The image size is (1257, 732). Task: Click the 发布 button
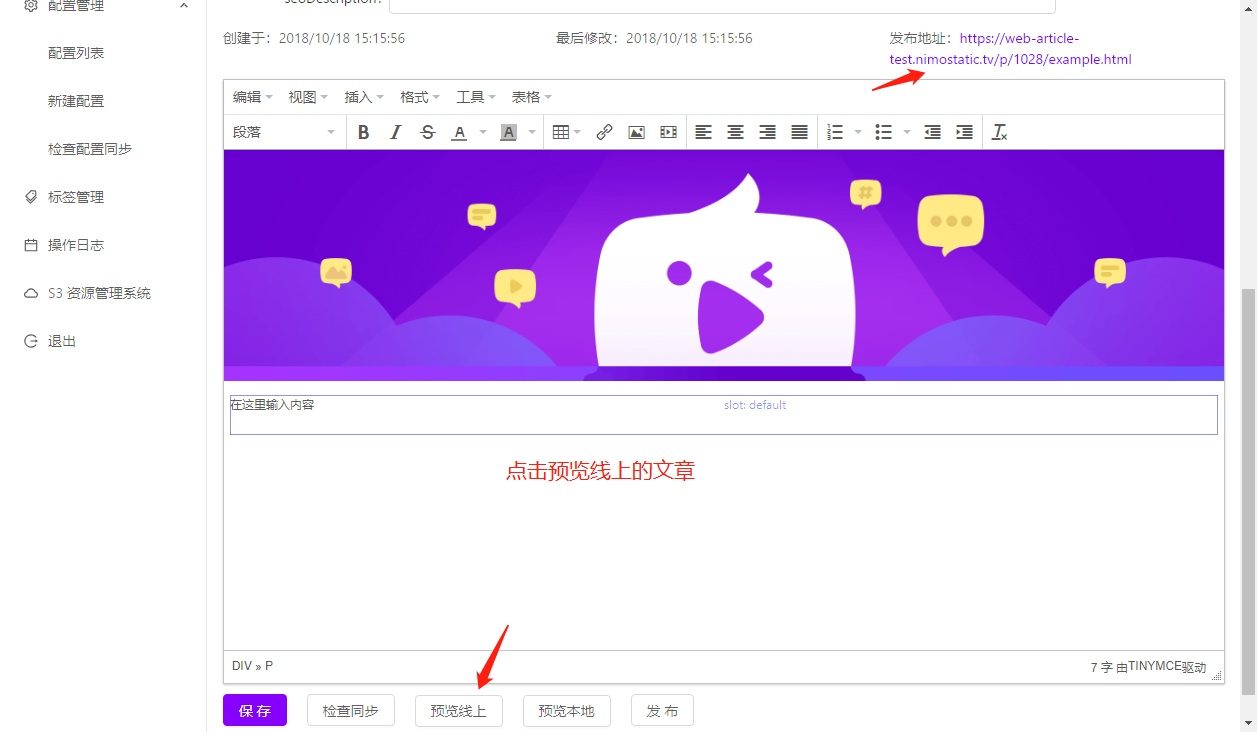[662, 710]
